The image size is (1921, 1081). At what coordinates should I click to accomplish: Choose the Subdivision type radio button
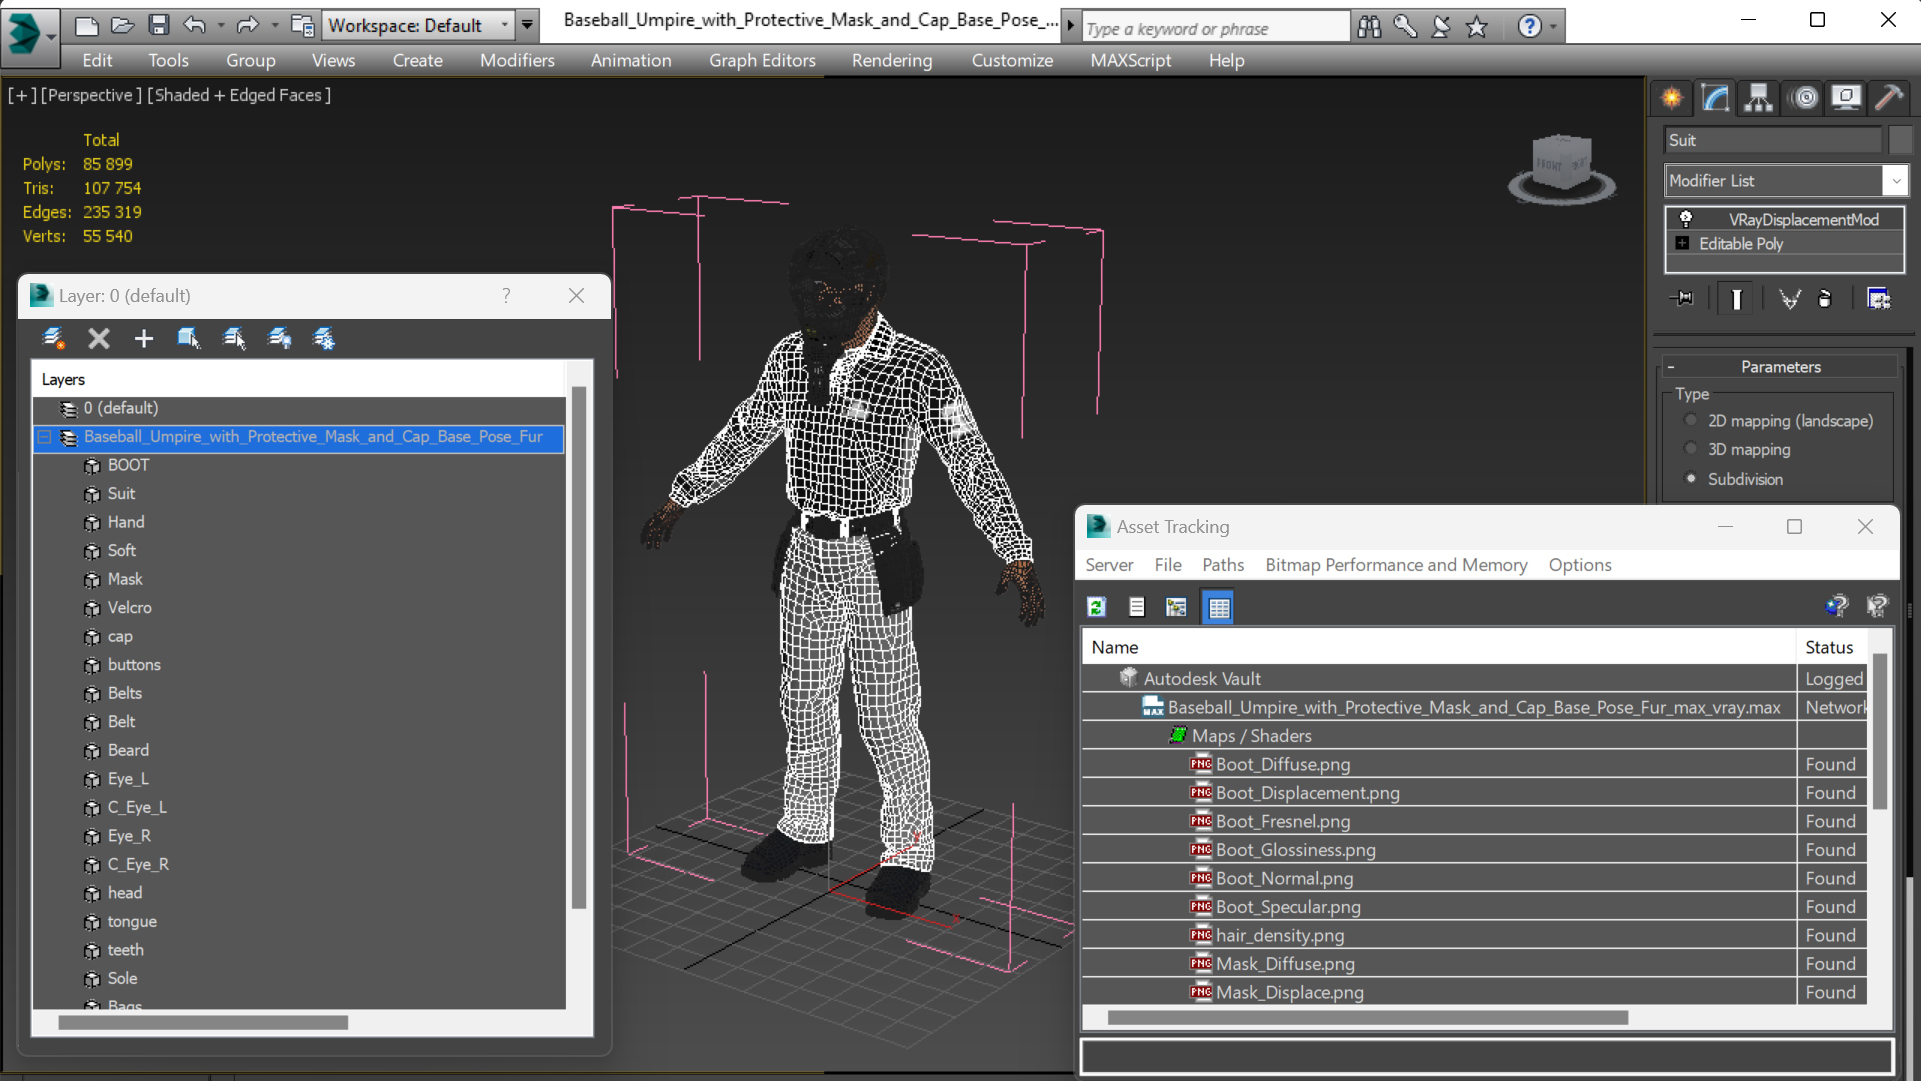1691,479
